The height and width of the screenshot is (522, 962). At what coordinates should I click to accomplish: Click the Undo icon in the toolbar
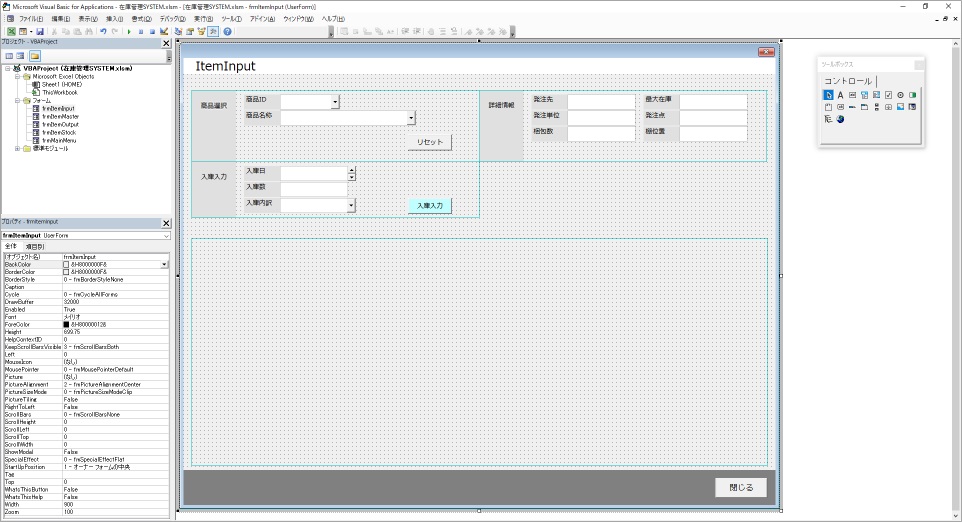103,31
